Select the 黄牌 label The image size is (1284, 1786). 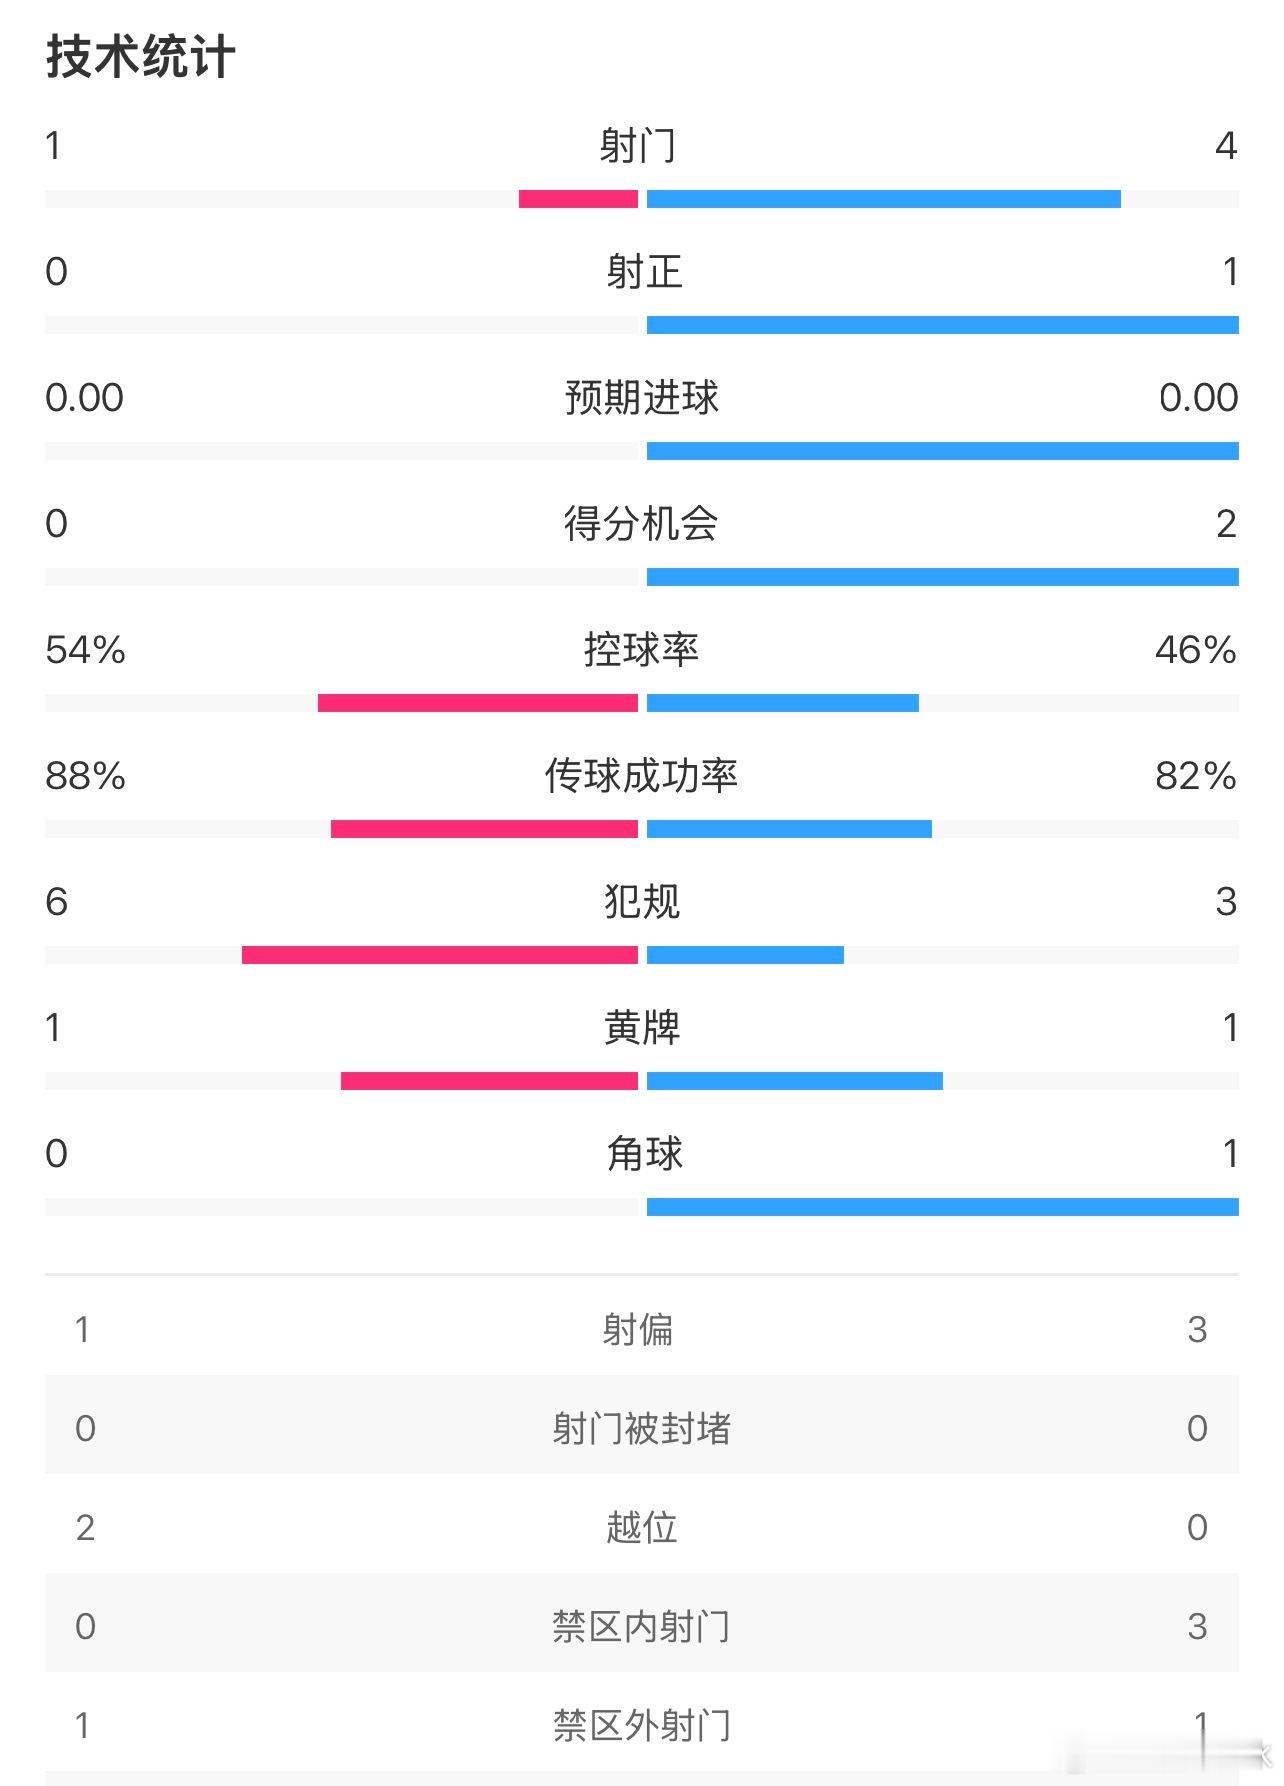pos(642,1028)
